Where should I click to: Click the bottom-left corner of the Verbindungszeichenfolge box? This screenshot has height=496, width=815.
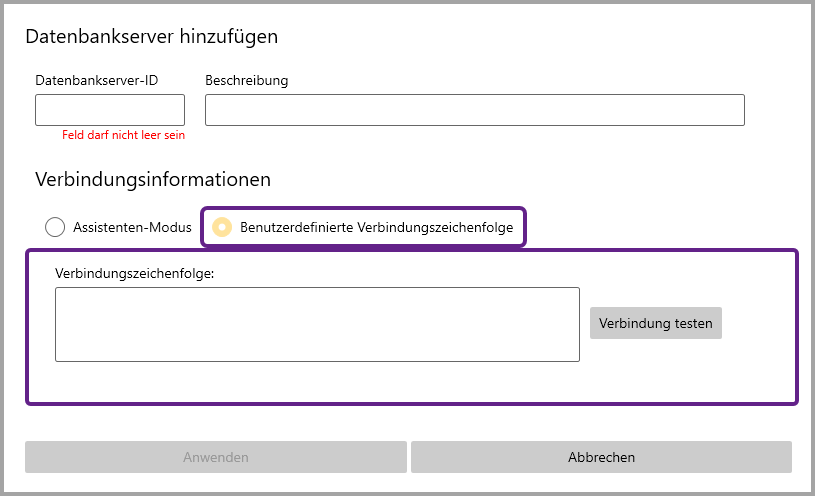(62, 354)
